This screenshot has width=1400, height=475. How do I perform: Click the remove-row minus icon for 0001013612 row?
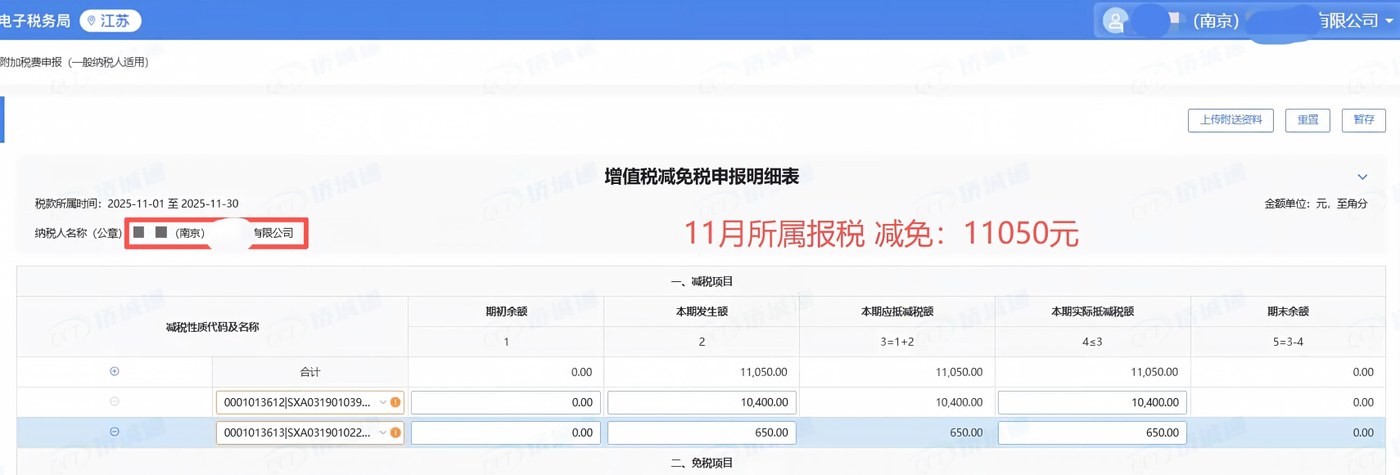(x=114, y=402)
